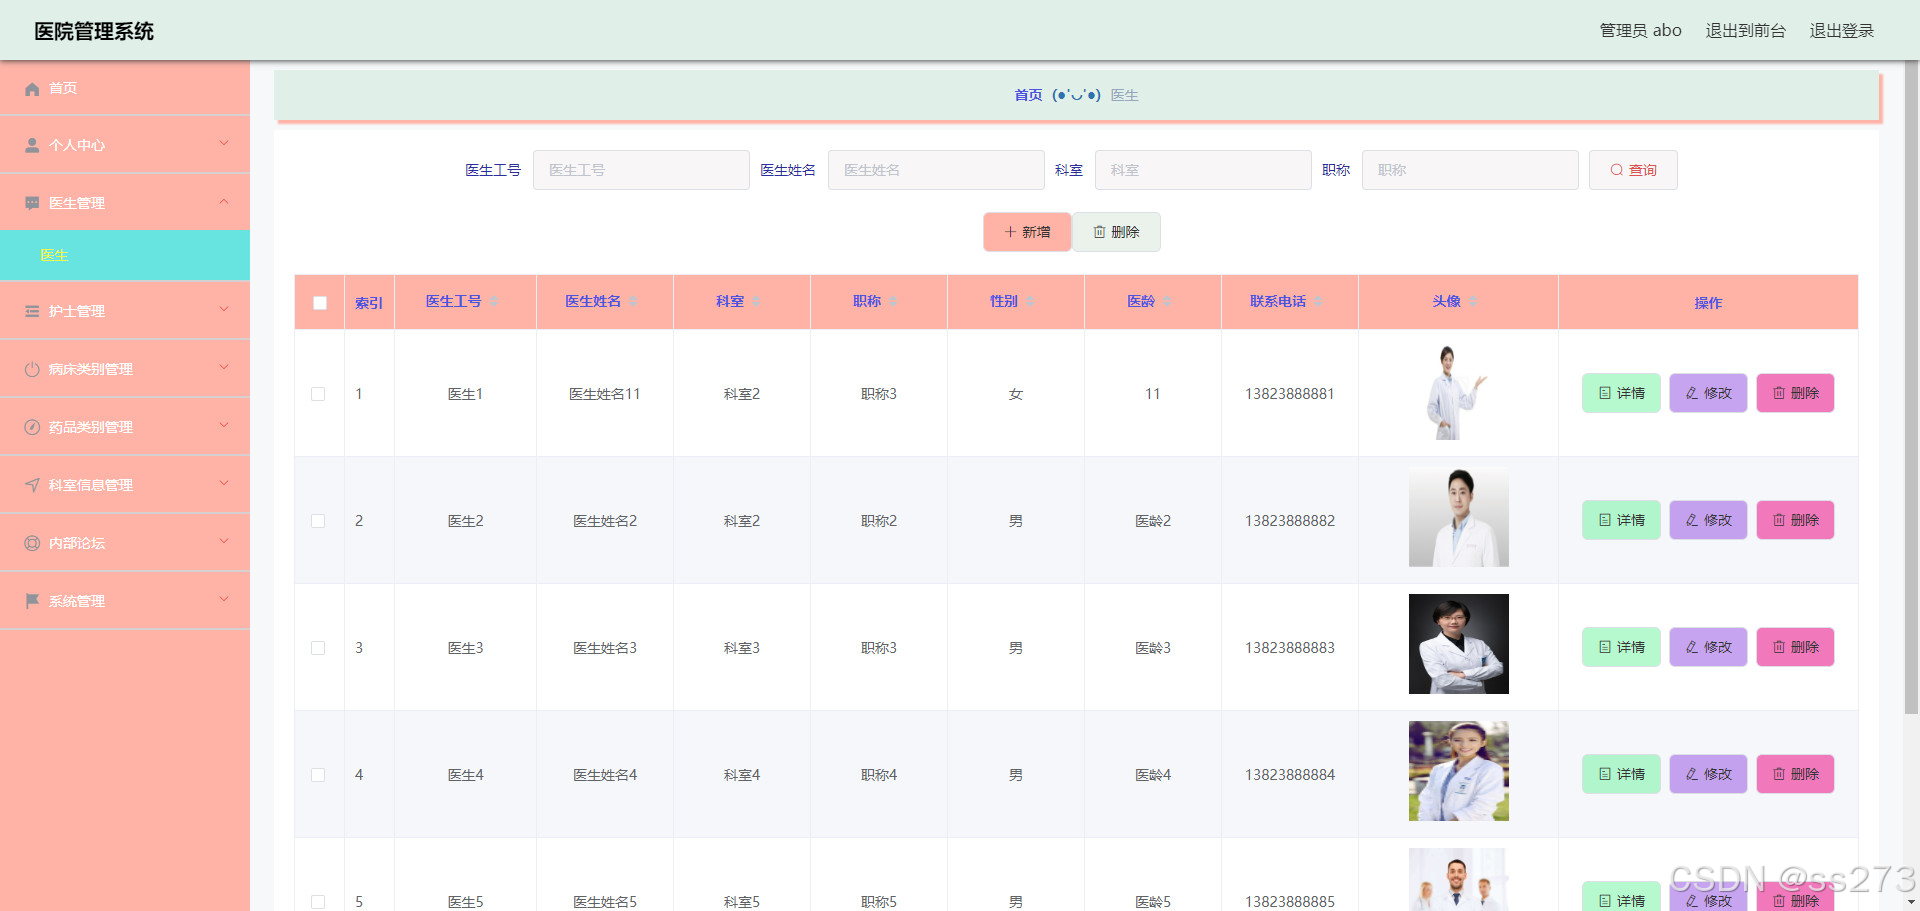1920x911 pixels.
Task: Check the row checkbox for 医生1
Action: [x=318, y=394]
